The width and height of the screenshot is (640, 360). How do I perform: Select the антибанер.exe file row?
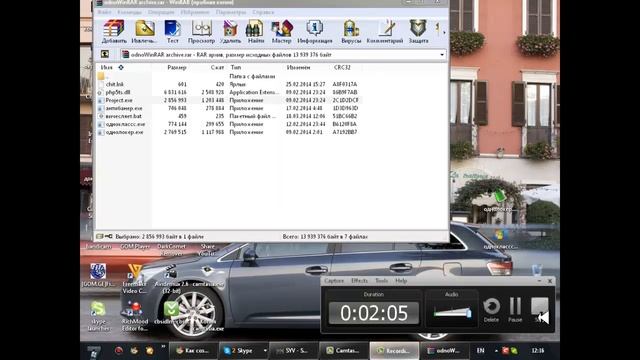coord(229,108)
